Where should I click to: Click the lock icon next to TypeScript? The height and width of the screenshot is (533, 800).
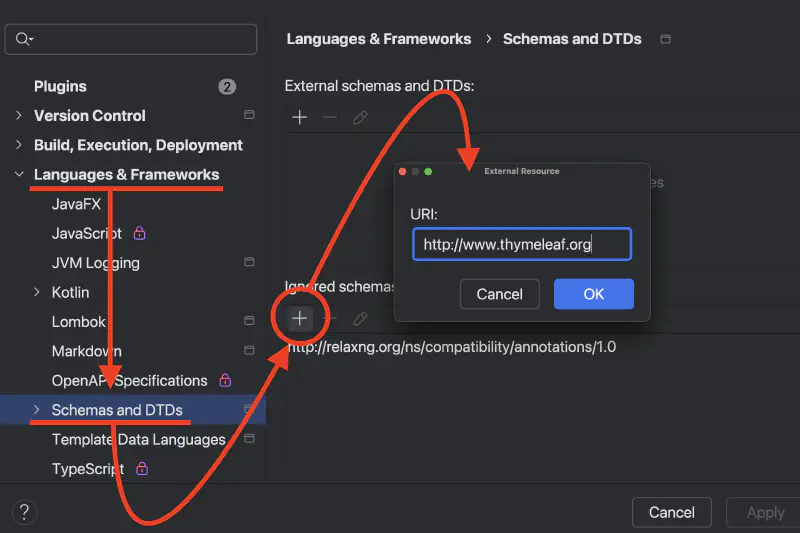pyautogui.click(x=141, y=468)
